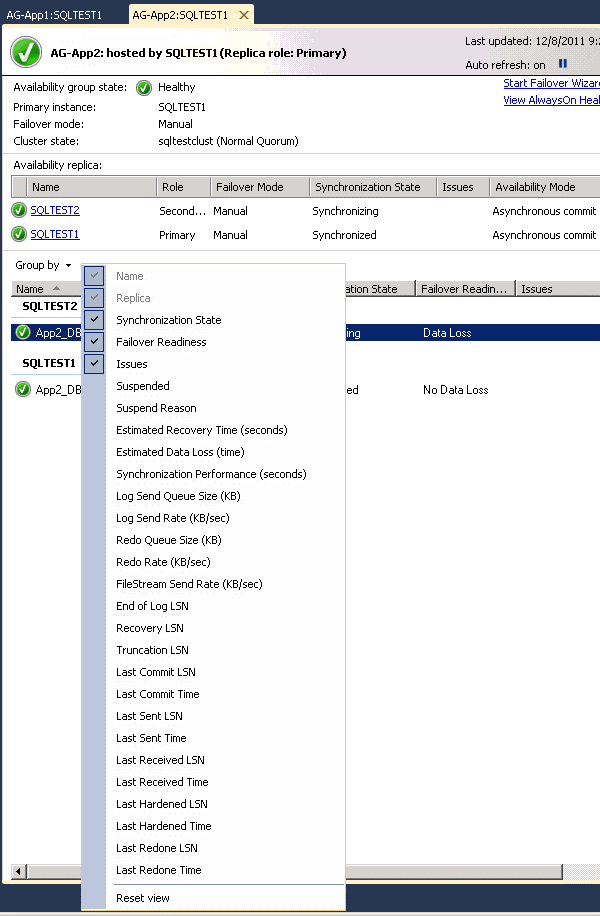Add Redo Queue Size (KB) column
The width and height of the screenshot is (600, 916).
click(x=168, y=540)
